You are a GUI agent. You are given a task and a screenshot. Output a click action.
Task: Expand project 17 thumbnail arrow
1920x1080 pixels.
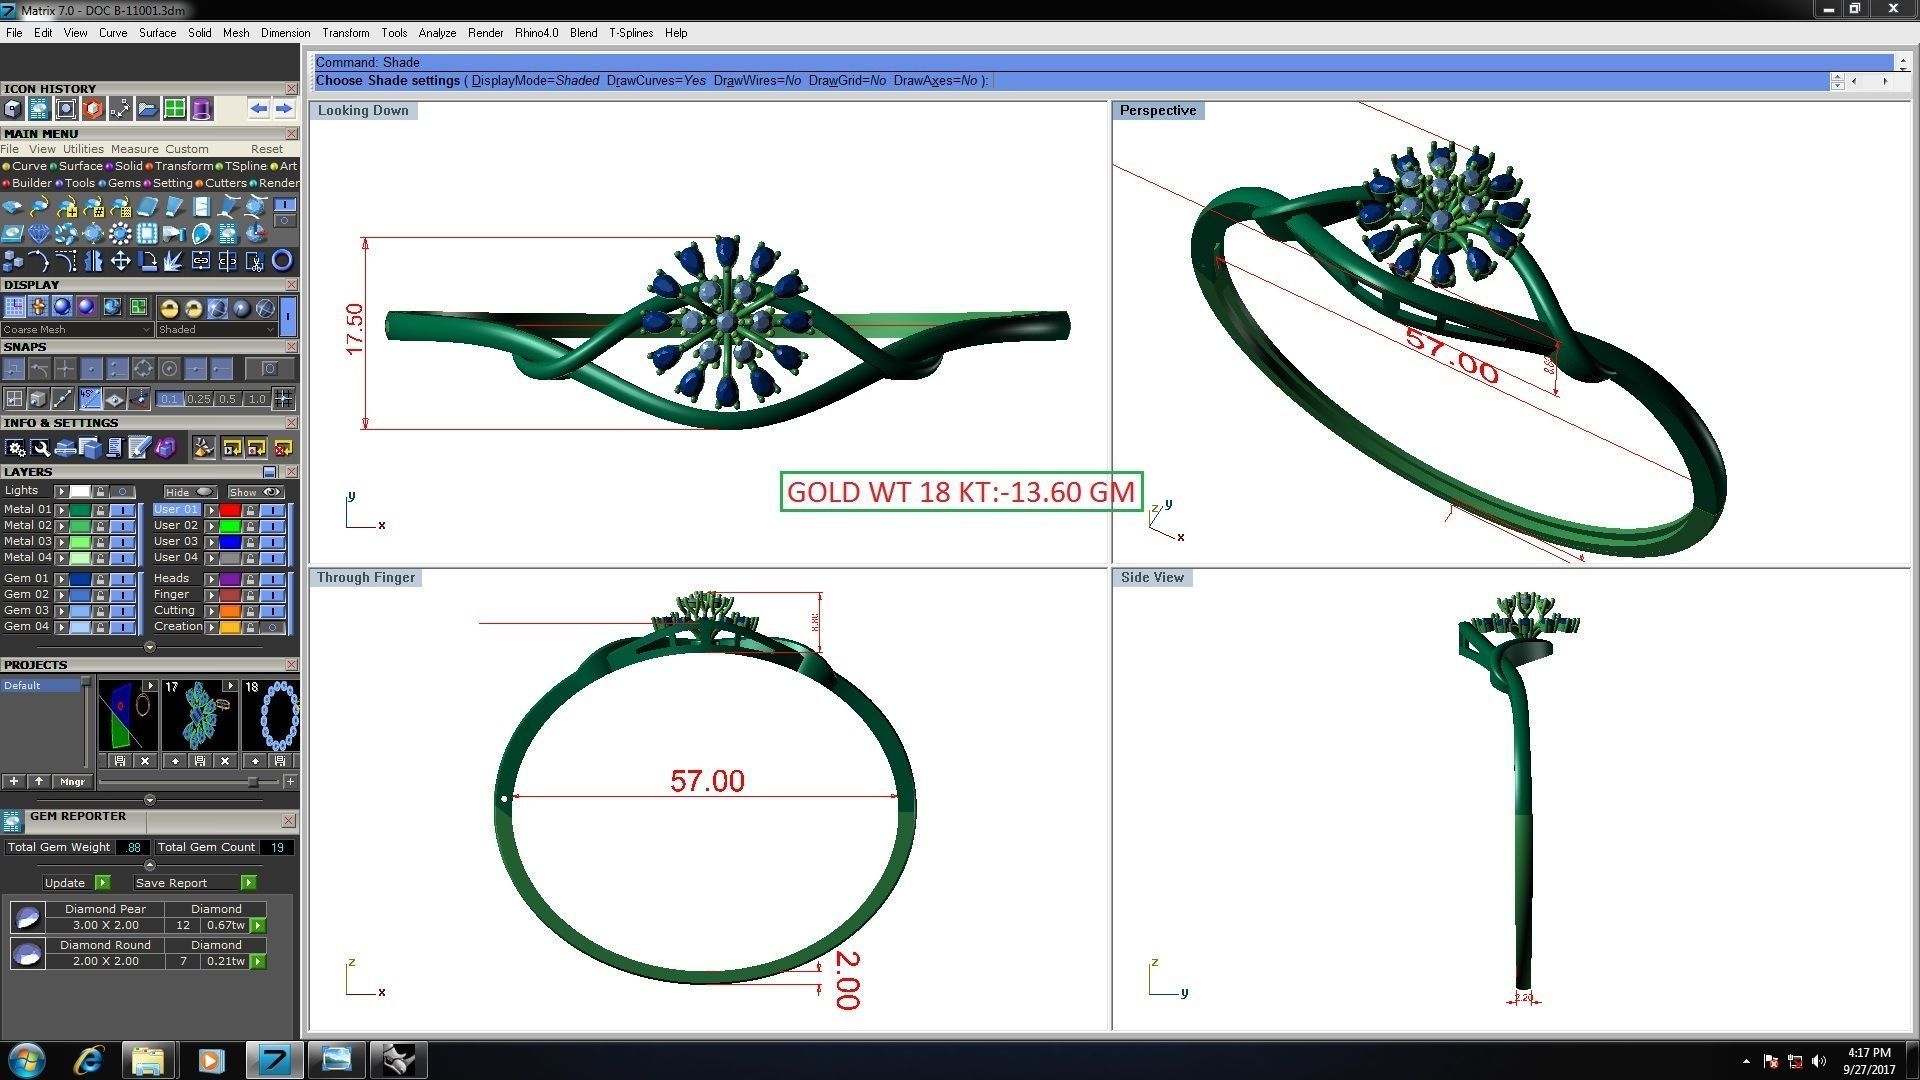pyautogui.click(x=230, y=686)
